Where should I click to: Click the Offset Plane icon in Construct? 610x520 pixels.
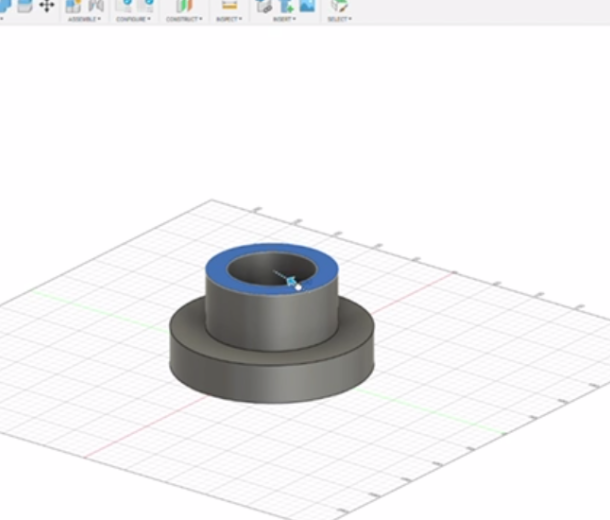[184, 6]
